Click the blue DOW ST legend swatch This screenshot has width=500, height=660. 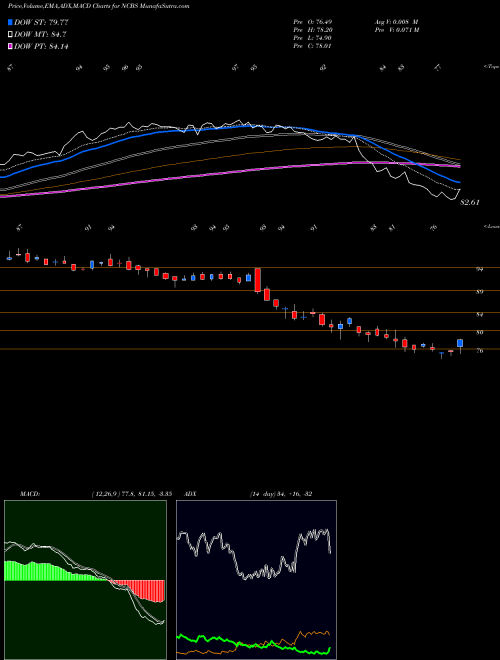pos(10,22)
